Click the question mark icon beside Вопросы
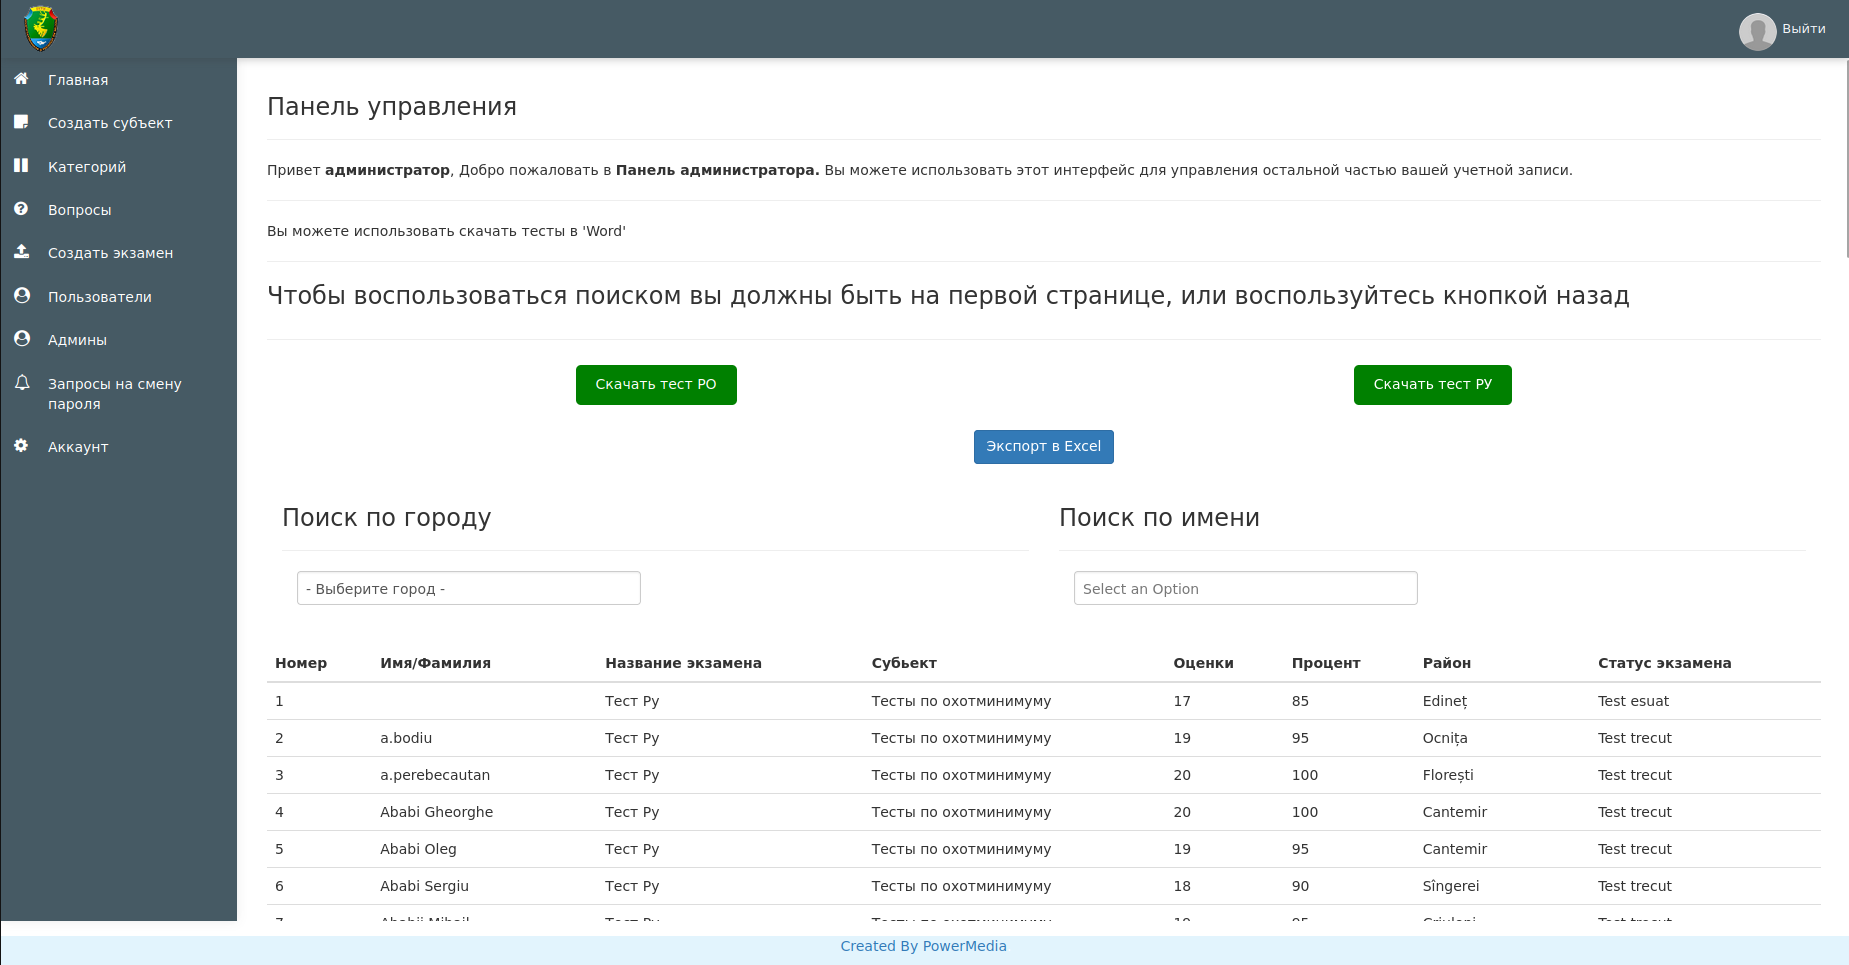The width and height of the screenshot is (1849, 965). (x=22, y=209)
